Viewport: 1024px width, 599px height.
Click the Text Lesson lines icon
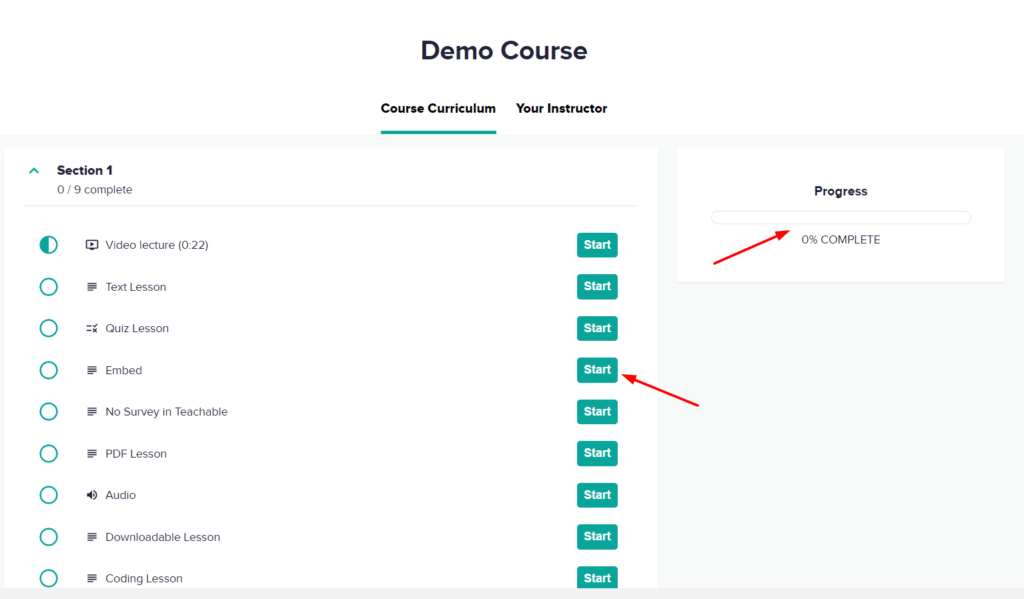pyautogui.click(x=90, y=286)
